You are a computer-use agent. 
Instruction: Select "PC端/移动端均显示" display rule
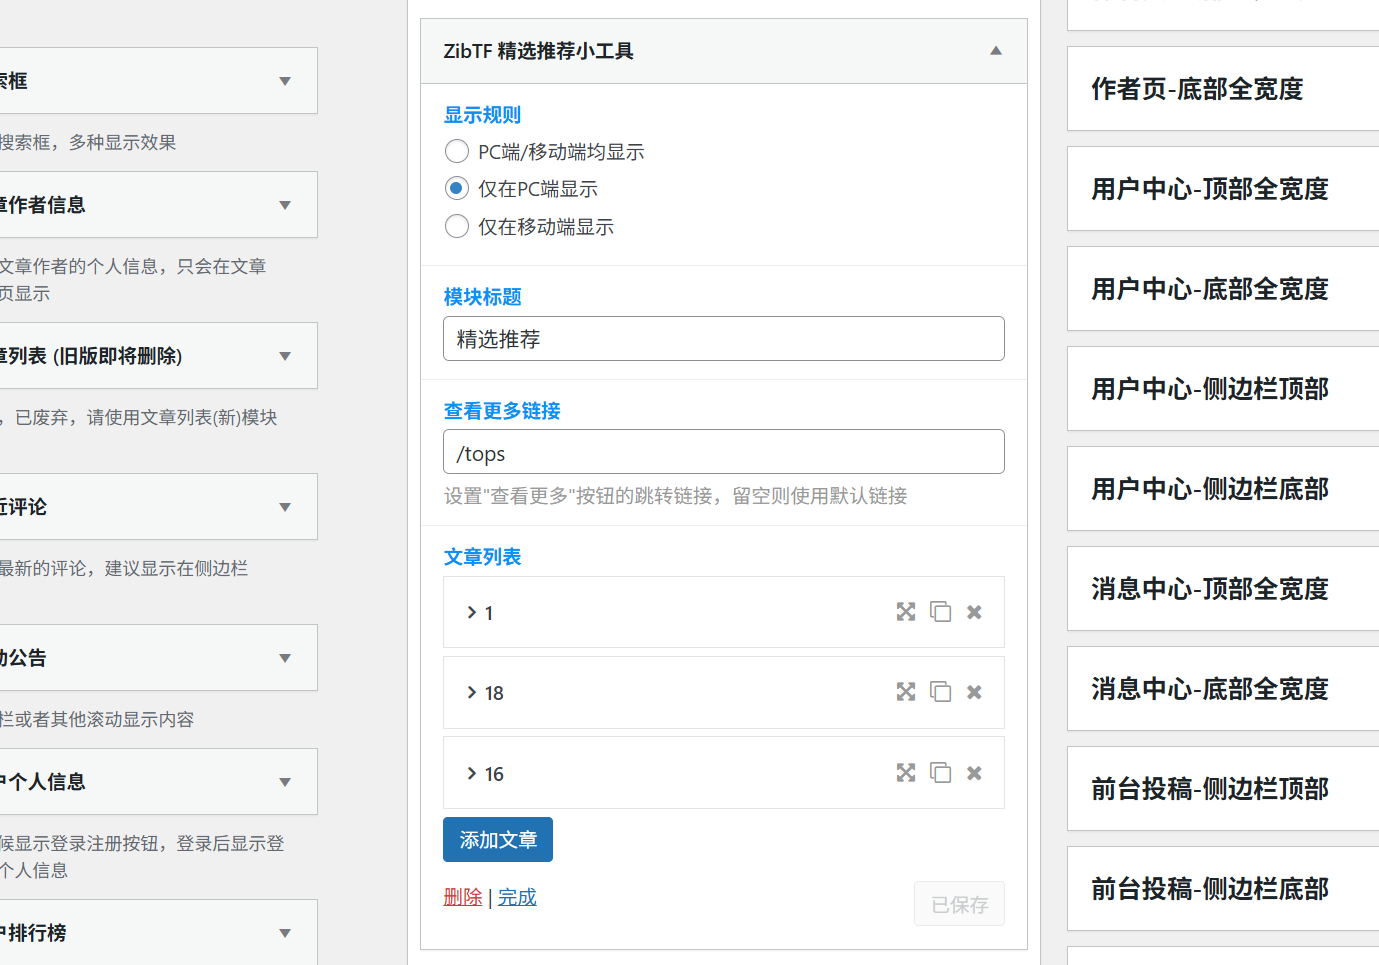point(457,151)
